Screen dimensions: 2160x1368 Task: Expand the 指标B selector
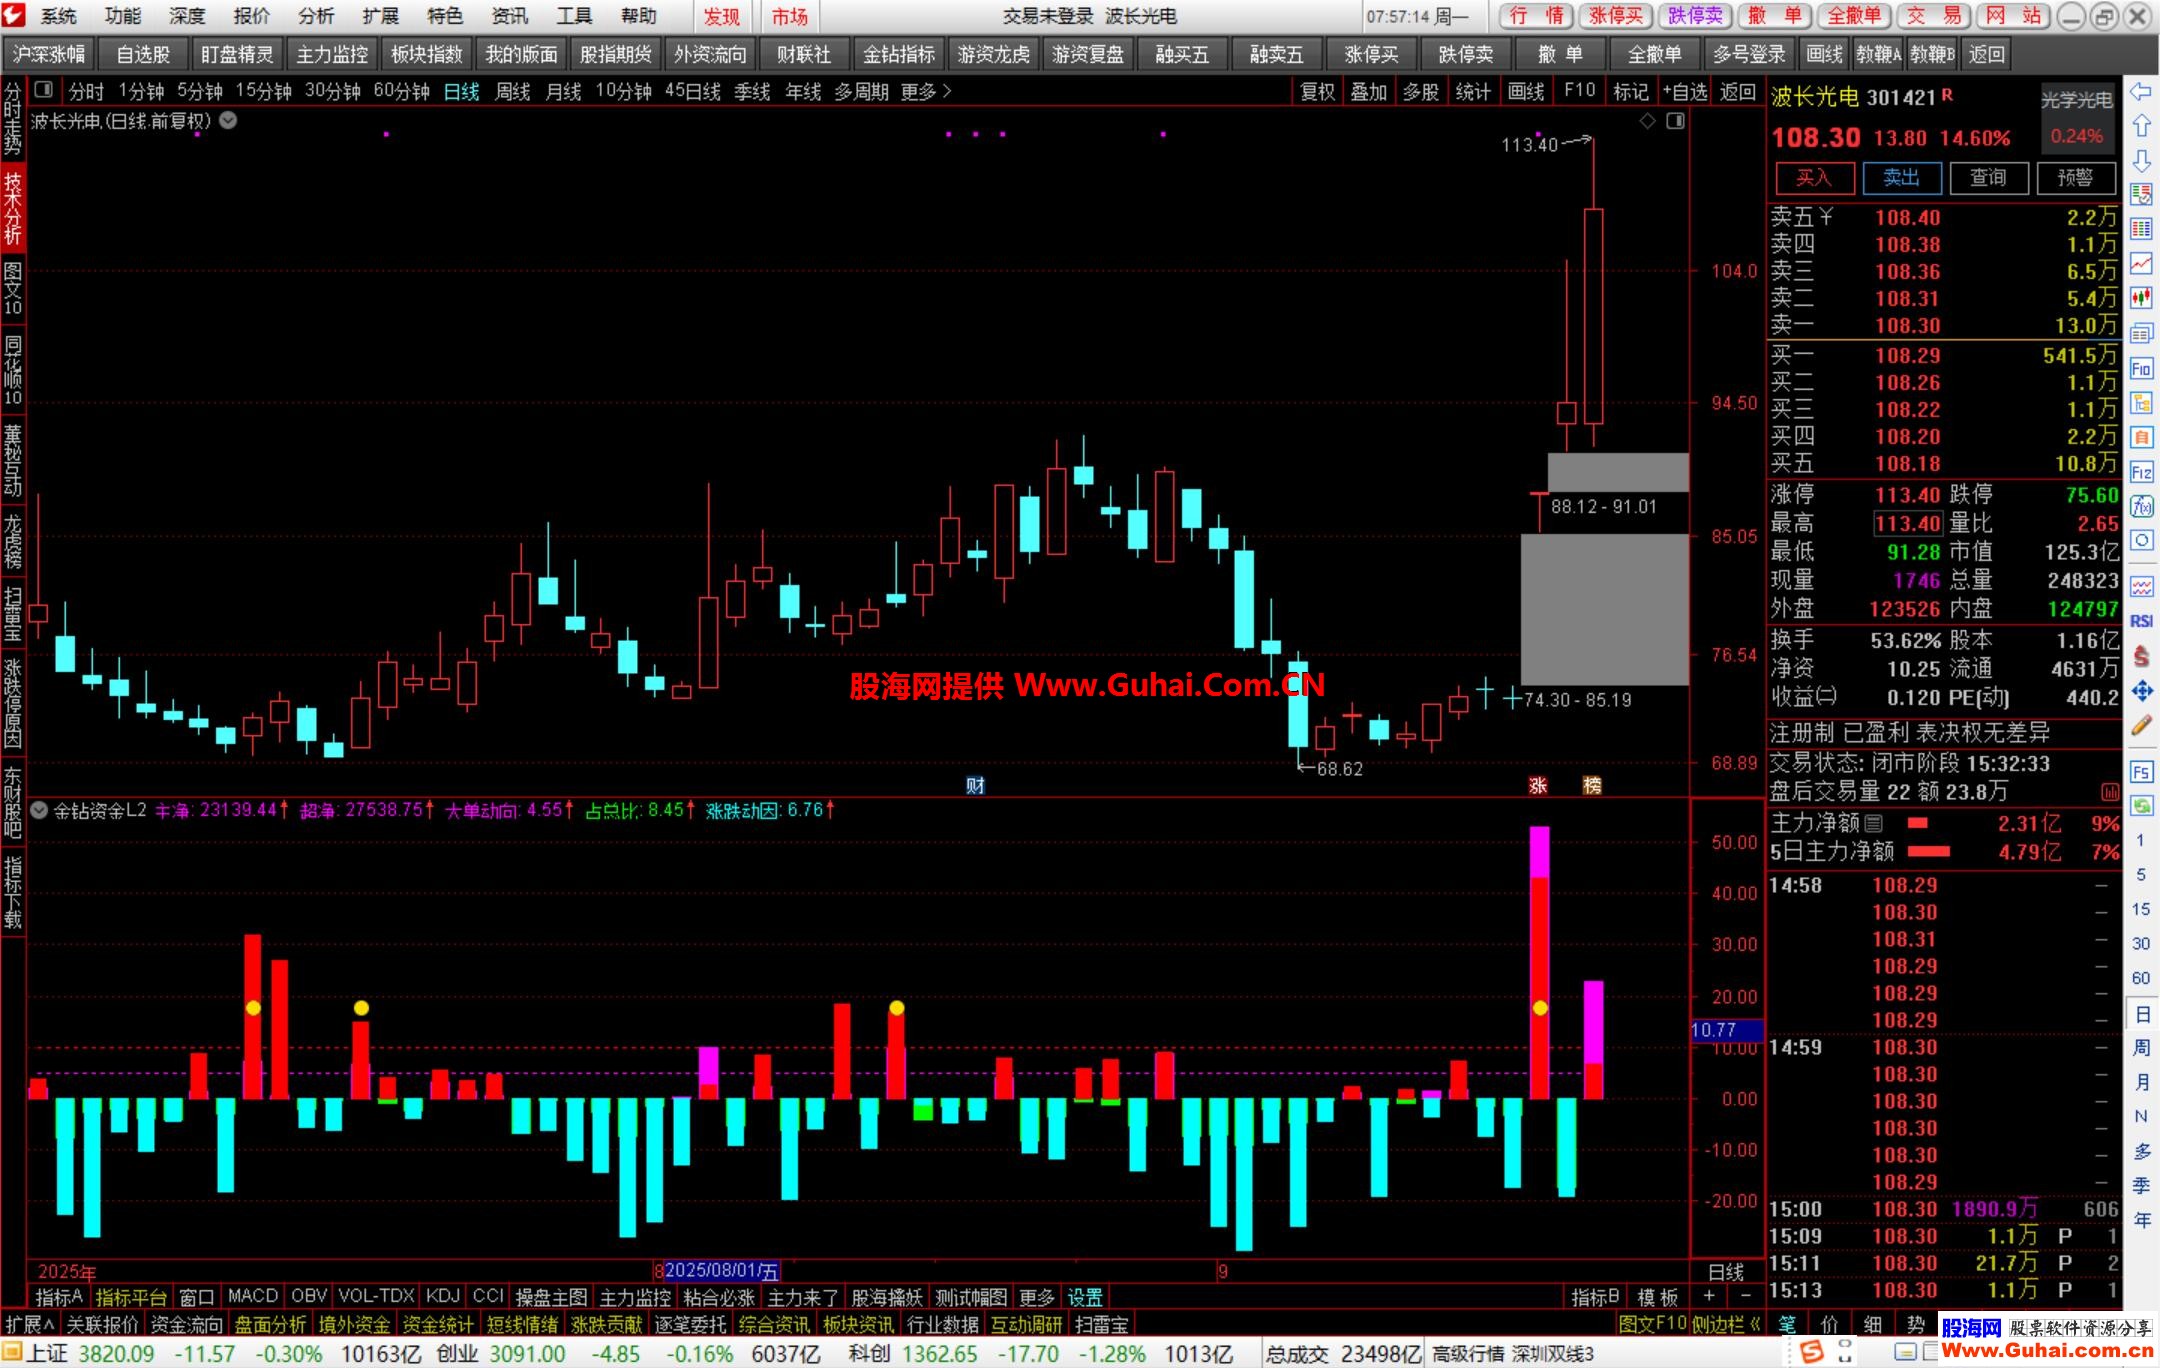pos(1595,1297)
